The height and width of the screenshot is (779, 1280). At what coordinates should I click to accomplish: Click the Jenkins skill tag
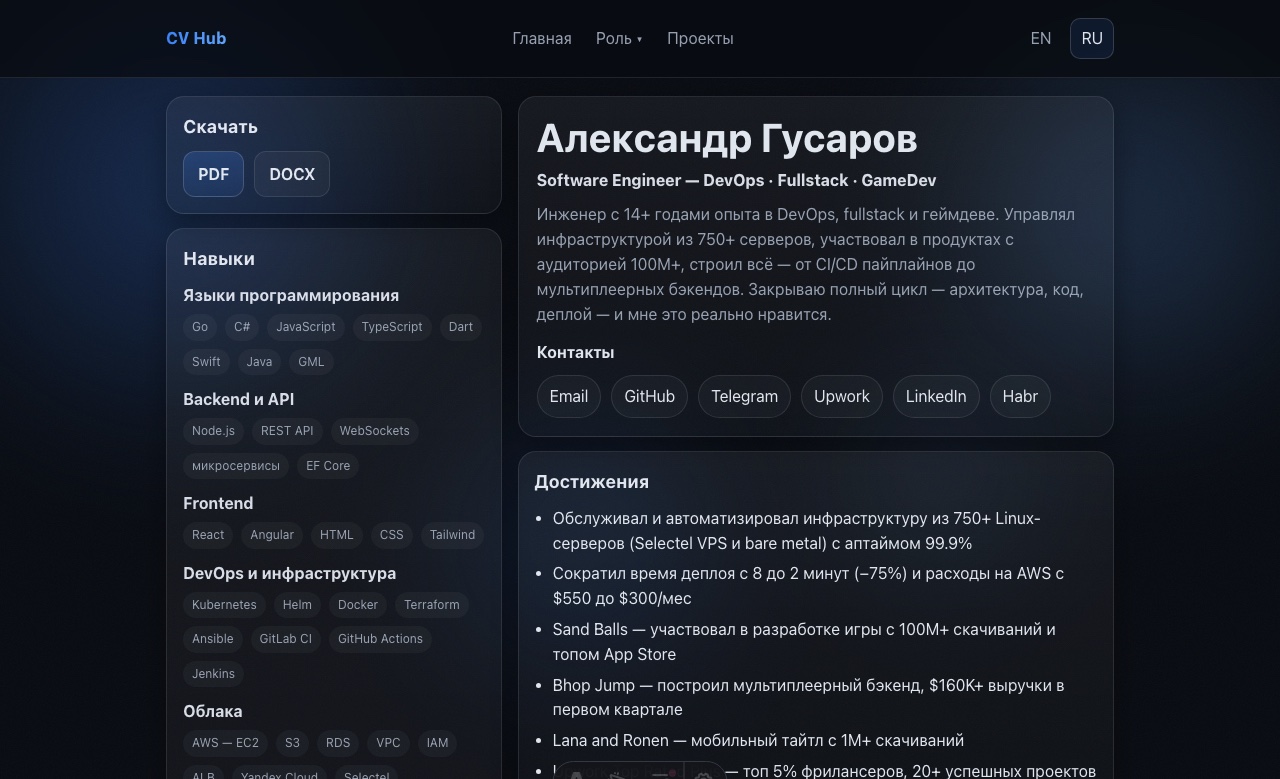point(214,674)
